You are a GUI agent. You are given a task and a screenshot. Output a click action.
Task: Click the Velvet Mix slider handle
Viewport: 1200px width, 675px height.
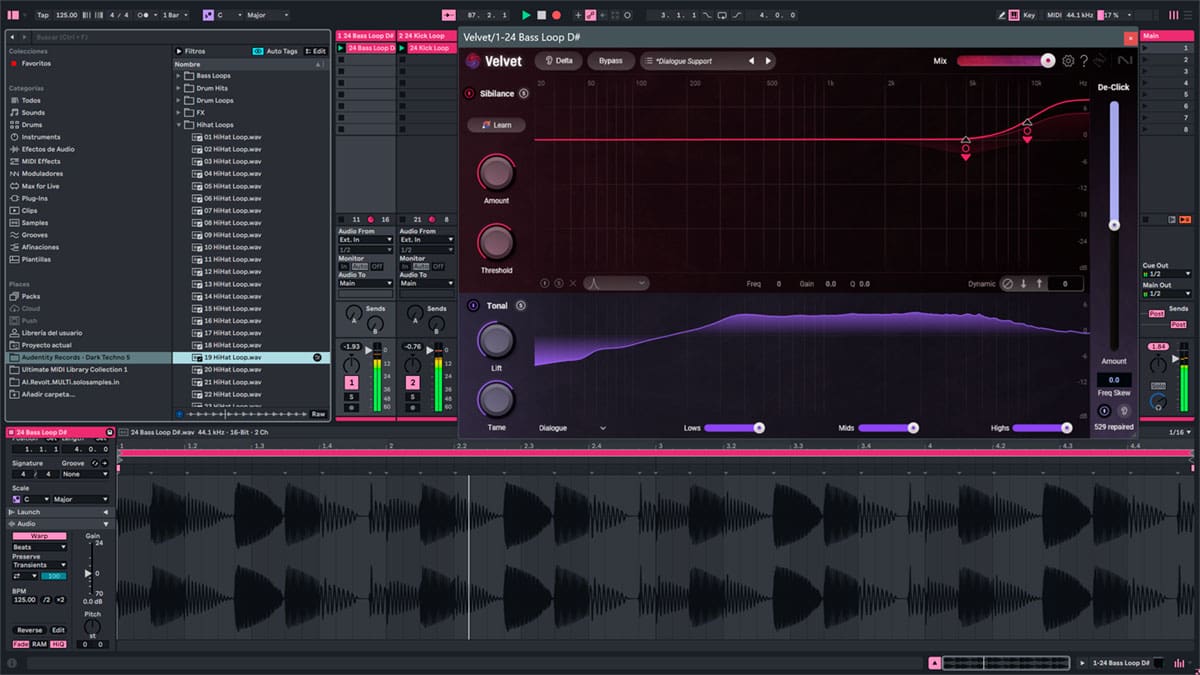[x=1047, y=61]
